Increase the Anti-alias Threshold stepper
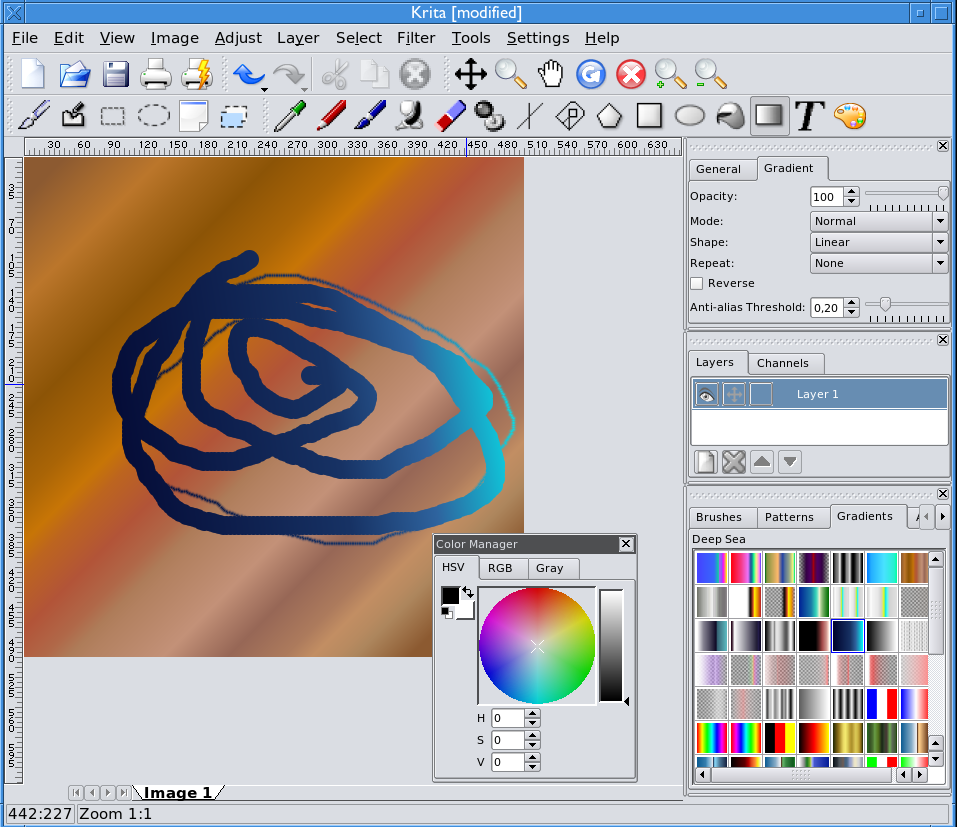The height and width of the screenshot is (827, 957). click(x=851, y=303)
